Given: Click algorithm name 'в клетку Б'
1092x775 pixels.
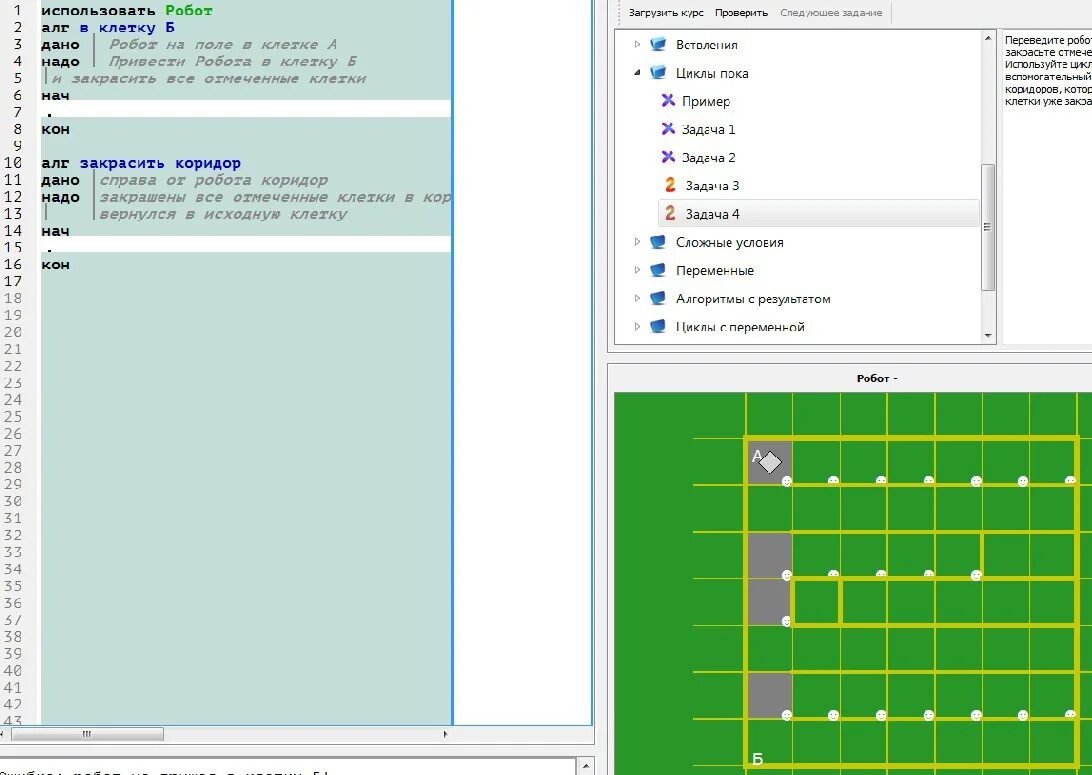Looking at the screenshot, I should 127,28.
